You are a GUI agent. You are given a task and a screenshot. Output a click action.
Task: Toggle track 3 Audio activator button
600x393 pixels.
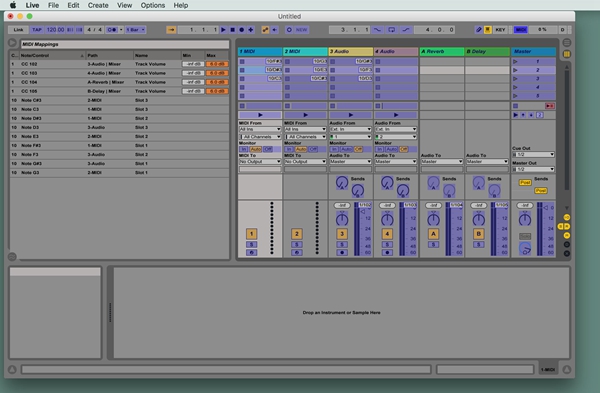[342, 233]
